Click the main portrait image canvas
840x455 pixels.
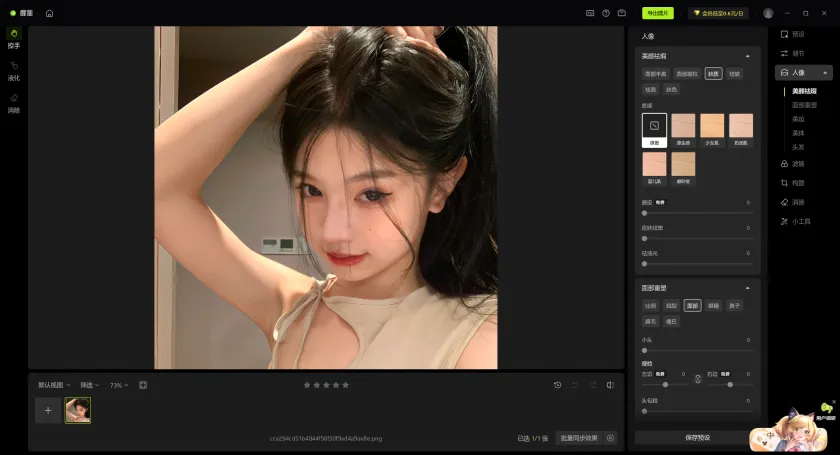326,197
